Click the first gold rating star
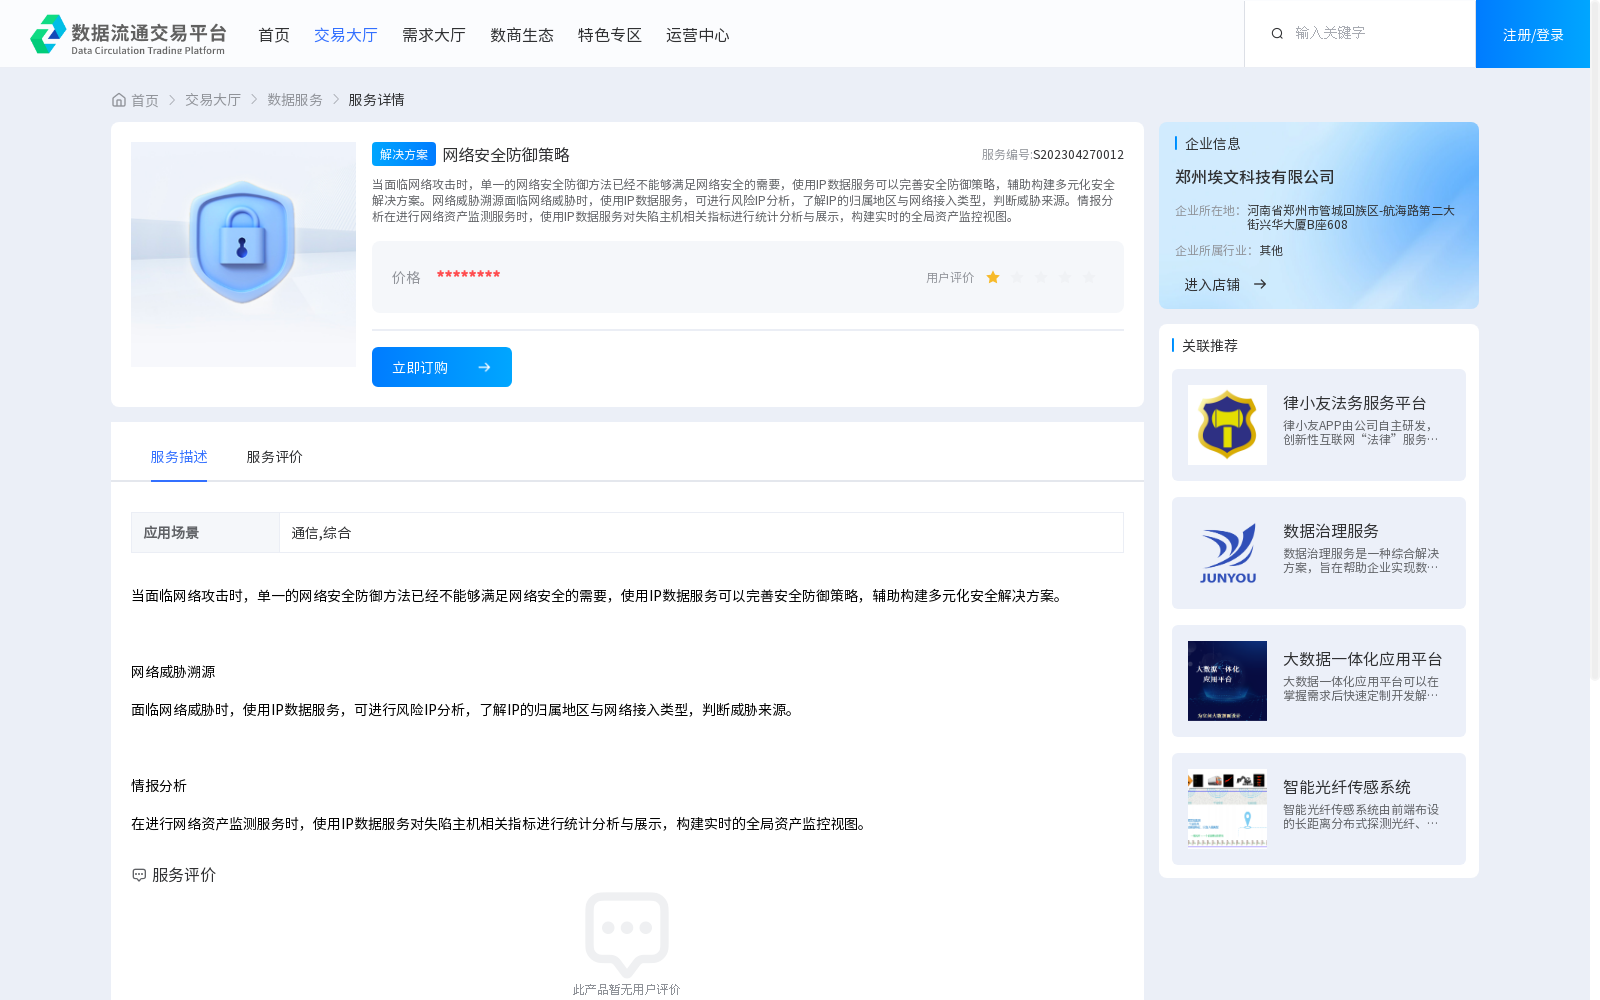 (x=993, y=277)
